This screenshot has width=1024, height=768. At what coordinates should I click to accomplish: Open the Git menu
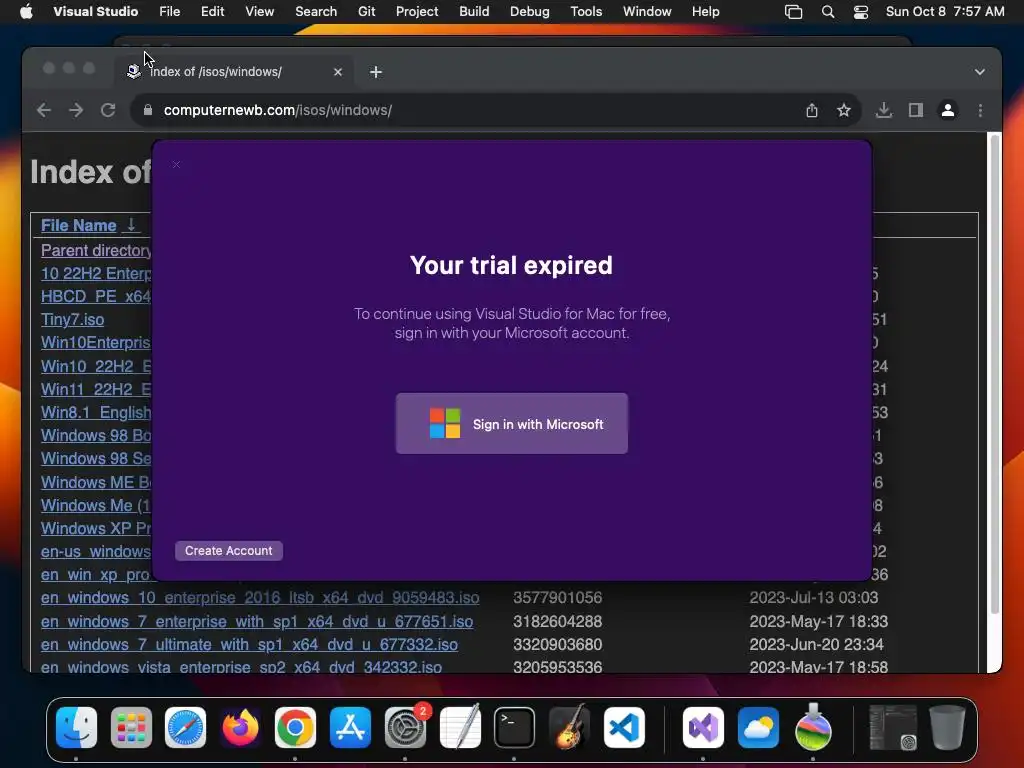(x=366, y=11)
